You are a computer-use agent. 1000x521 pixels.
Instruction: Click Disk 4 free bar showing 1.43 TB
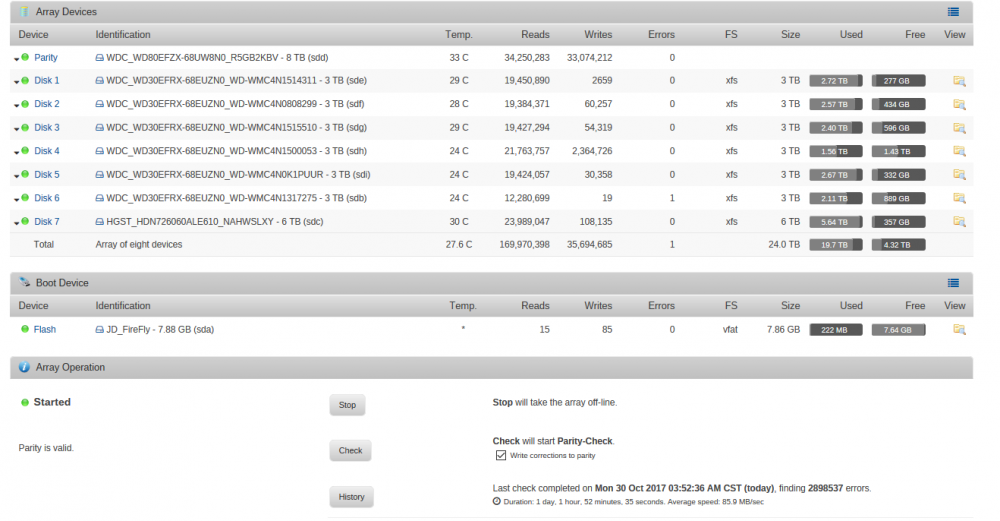[x=898, y=152]
